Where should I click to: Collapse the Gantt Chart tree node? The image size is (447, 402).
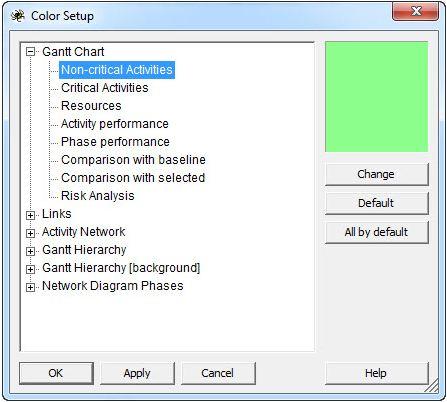(x=30, y=52)
